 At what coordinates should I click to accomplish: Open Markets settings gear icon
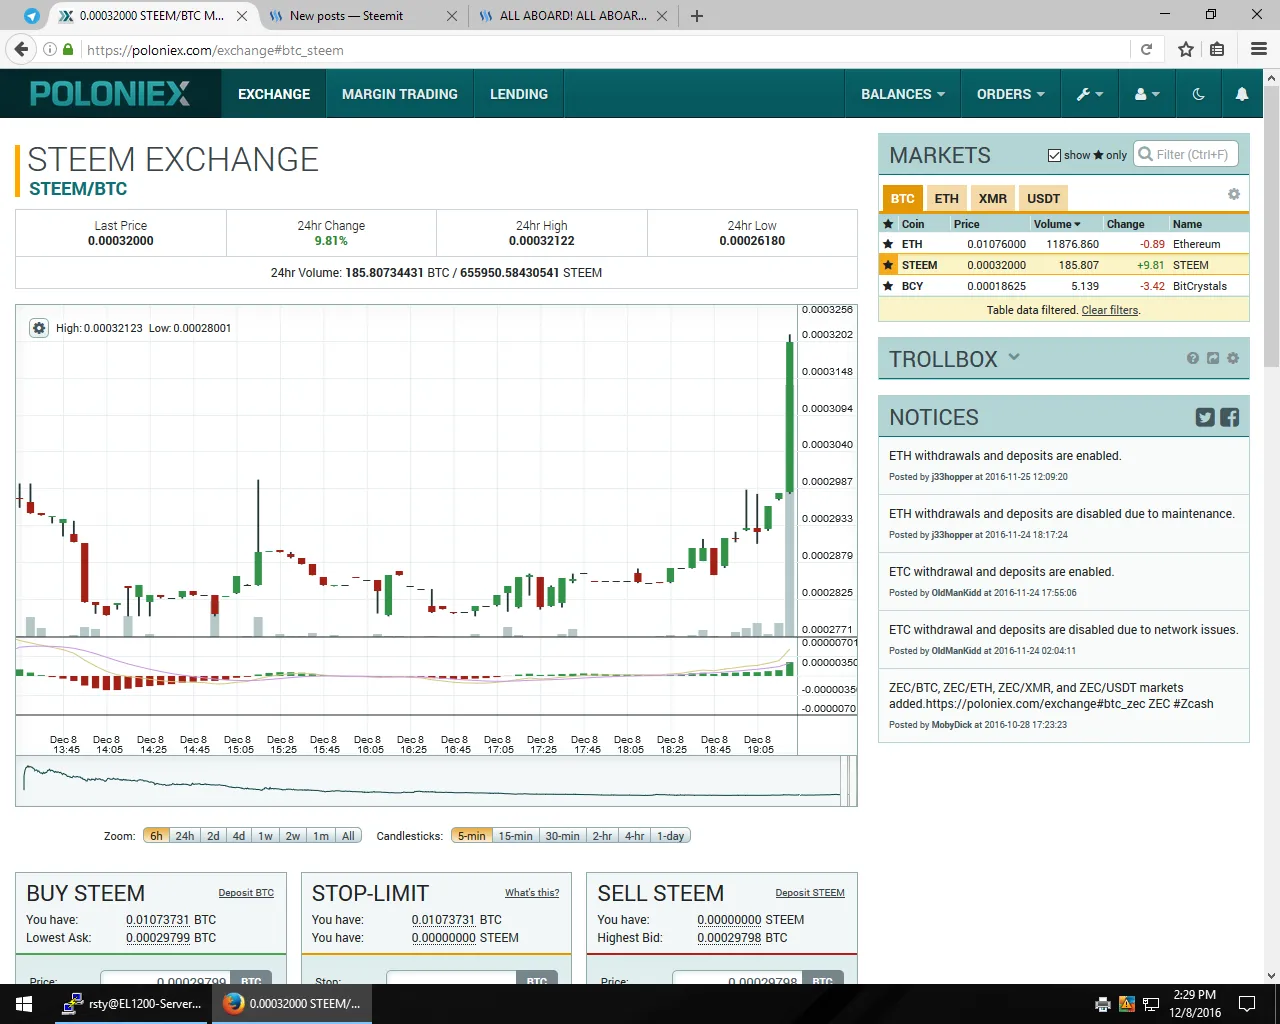pos(1233,194)
